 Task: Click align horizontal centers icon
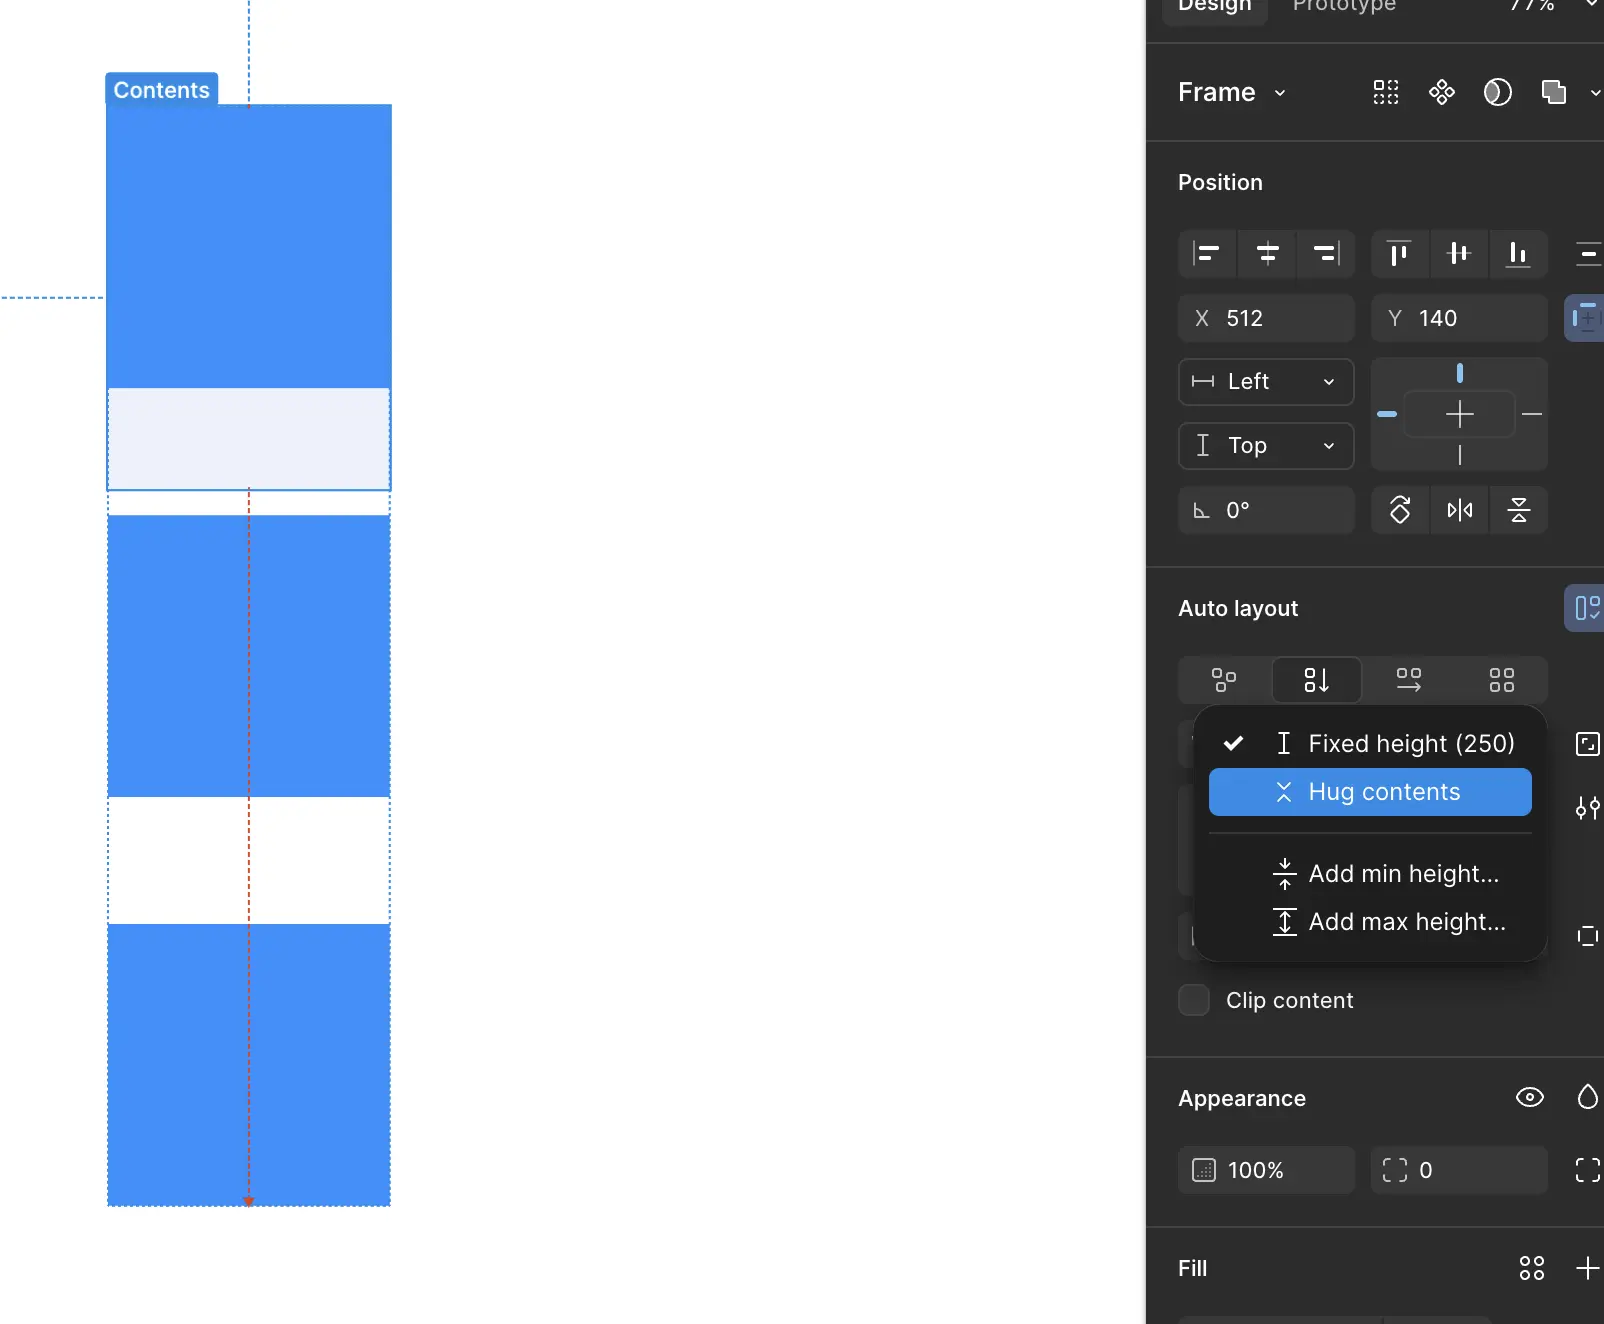[x=1267, y=254]
